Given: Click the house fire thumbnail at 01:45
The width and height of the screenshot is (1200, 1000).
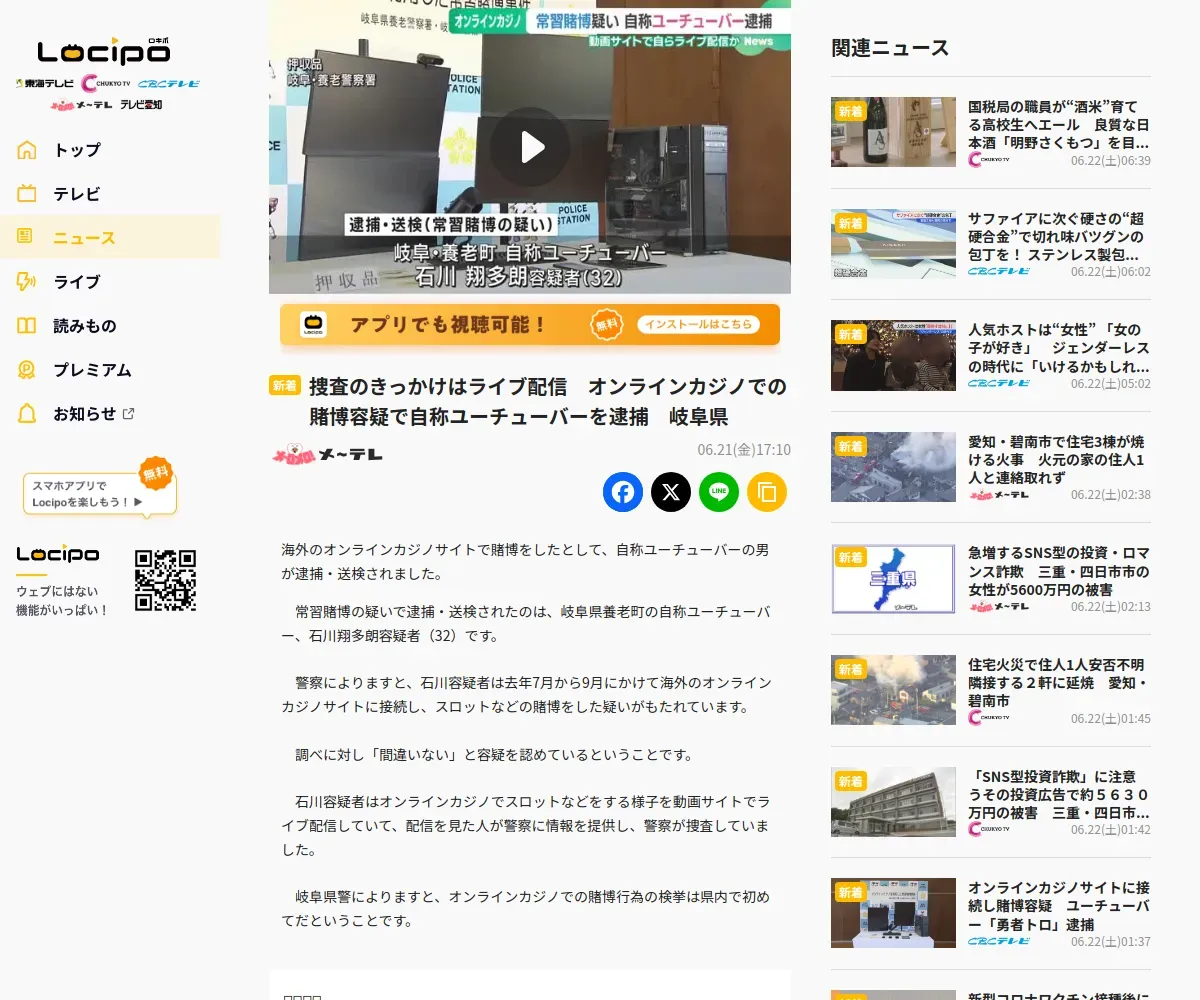Looking at the screenshot, I should (x=893, y=691).
